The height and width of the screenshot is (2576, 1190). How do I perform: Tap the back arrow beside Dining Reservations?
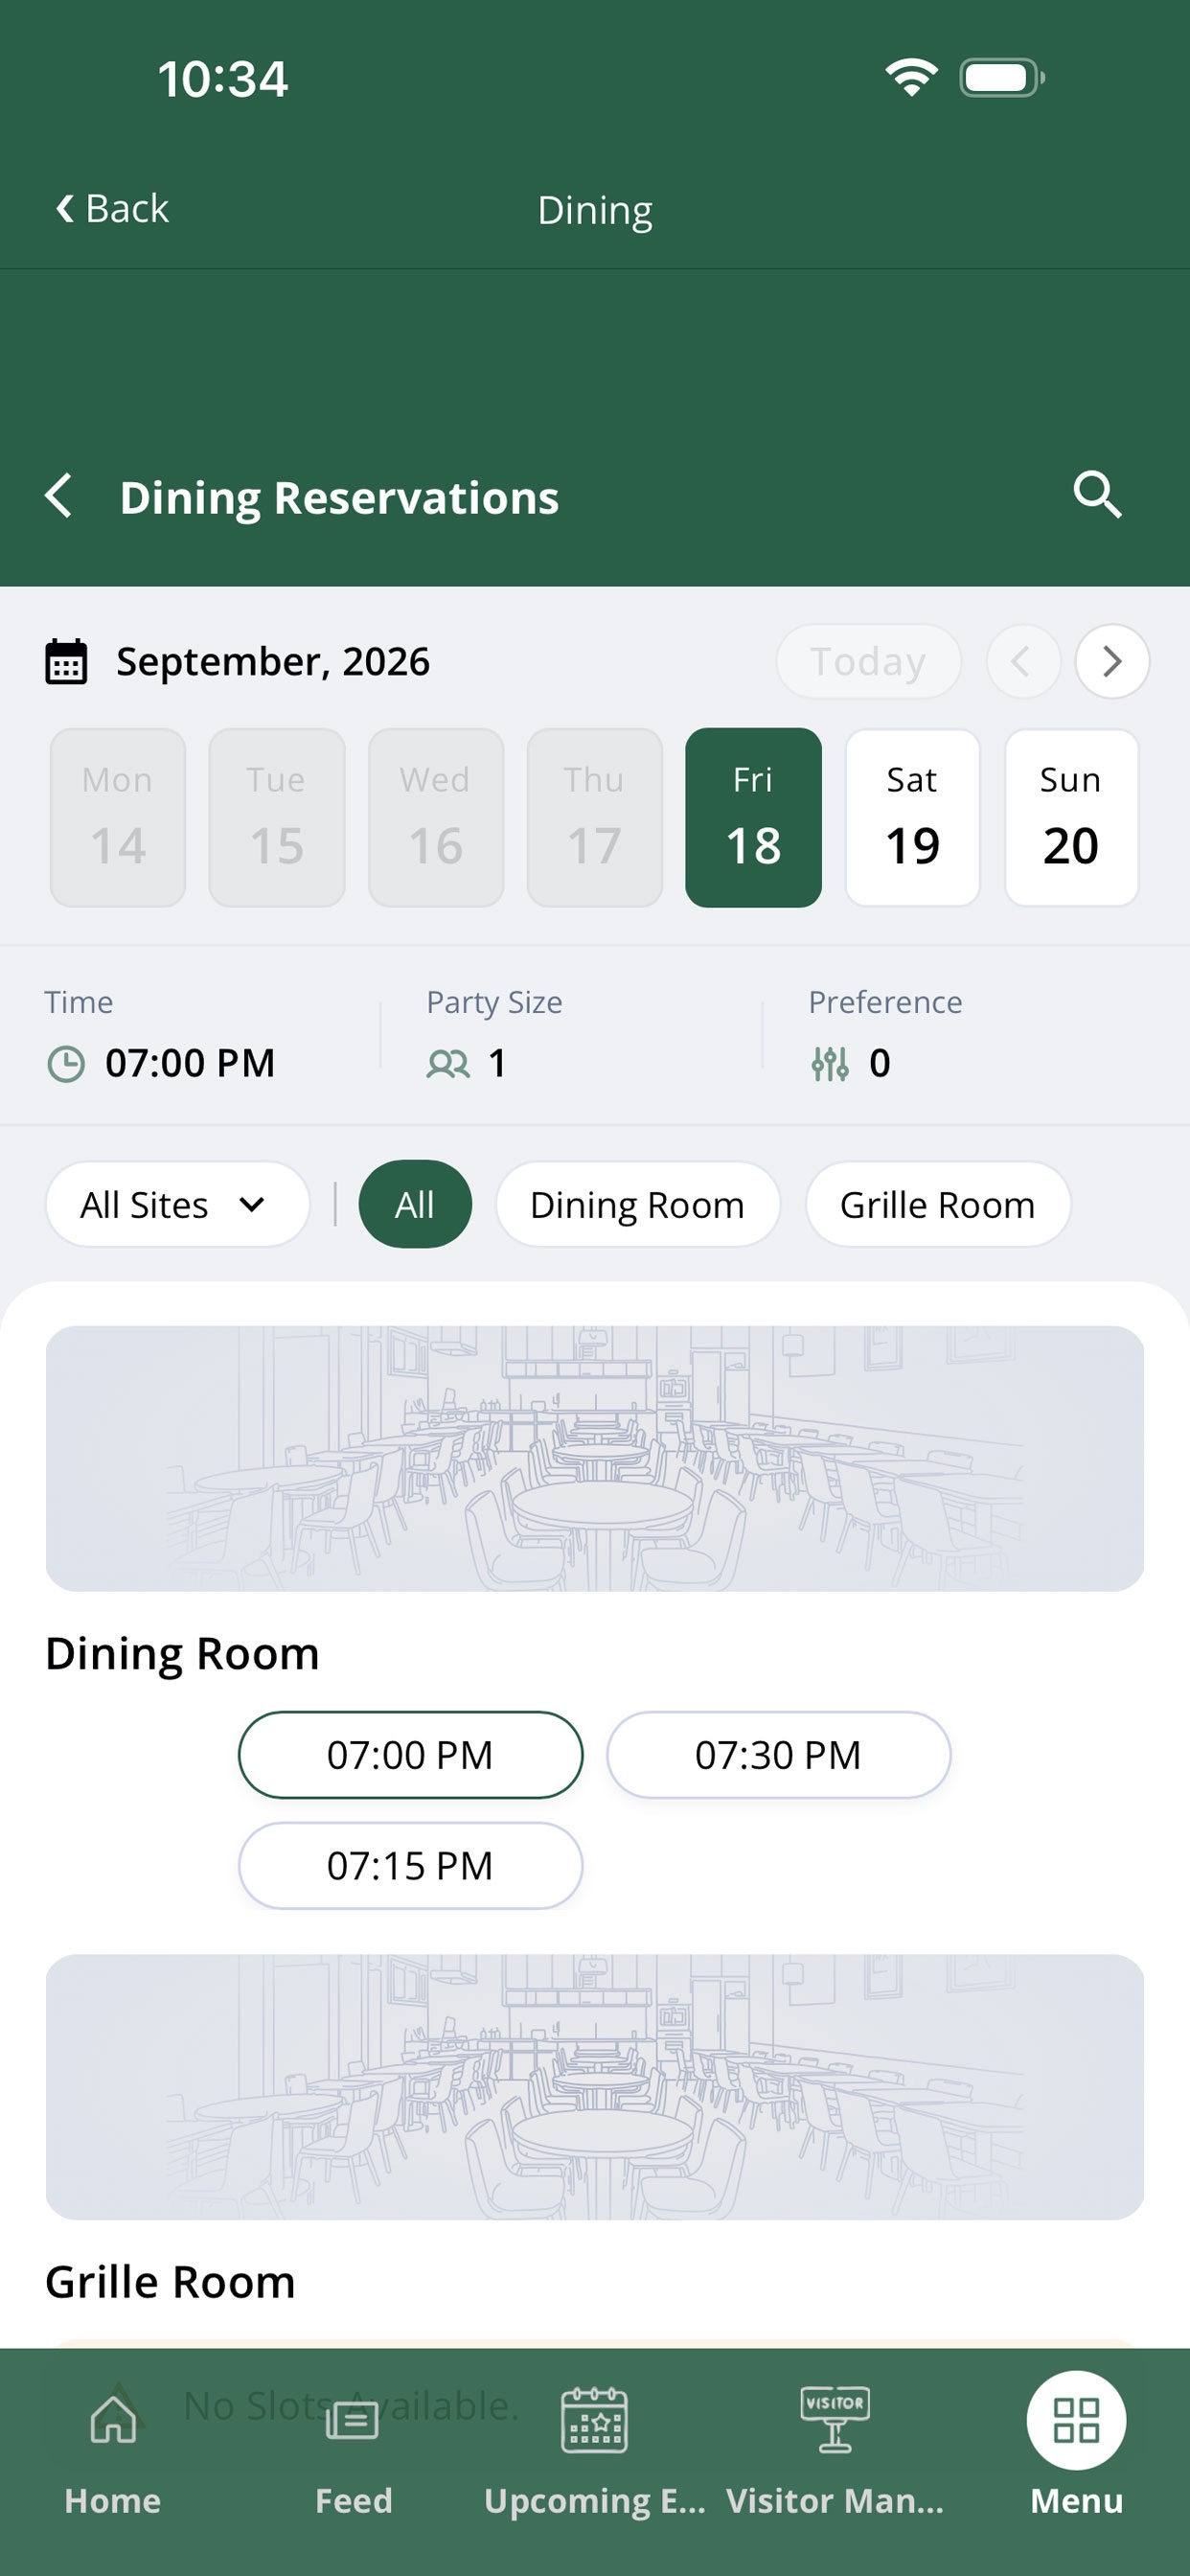pos(59,496)
